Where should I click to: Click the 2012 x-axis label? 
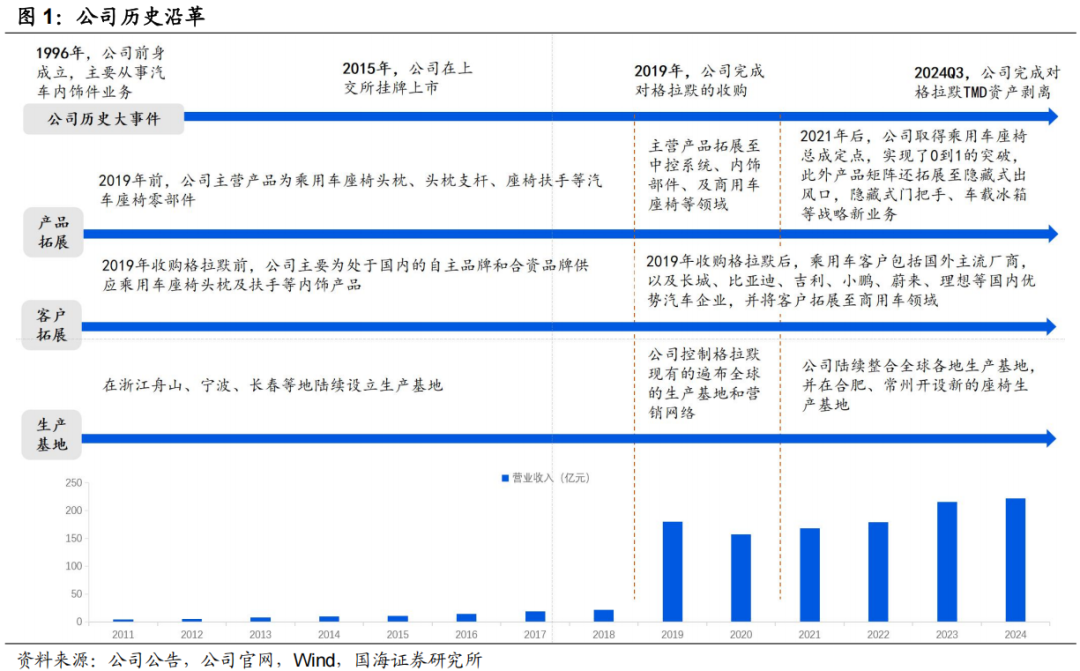(191, 634)
